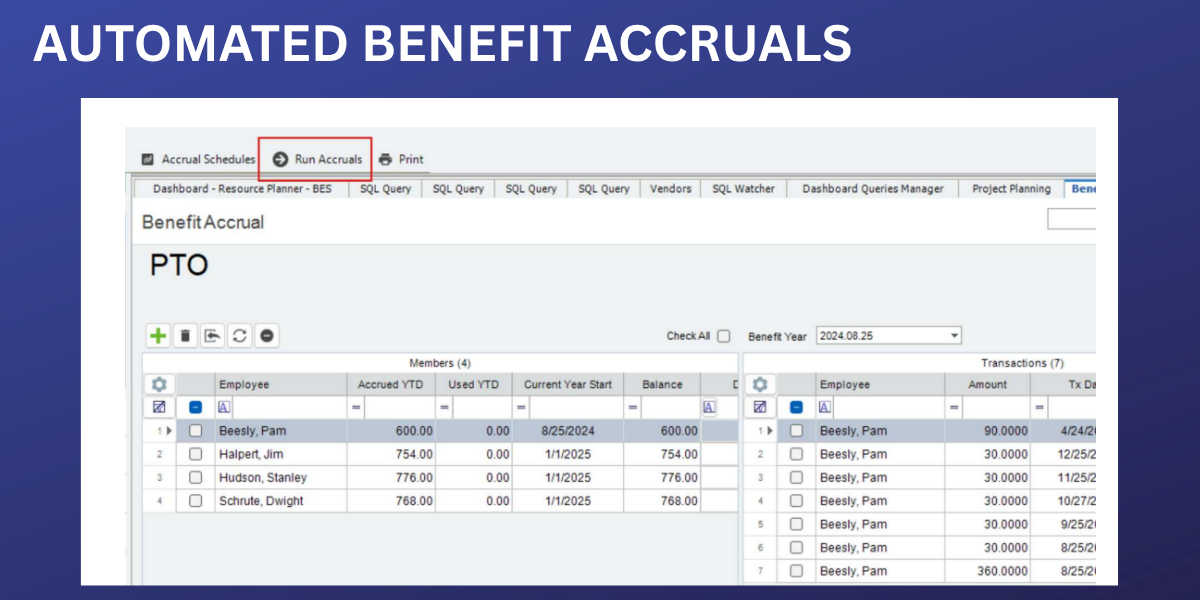Click the trash delete icon
The width and height of the screenshot is (1200, 600).
click(185, 336)
